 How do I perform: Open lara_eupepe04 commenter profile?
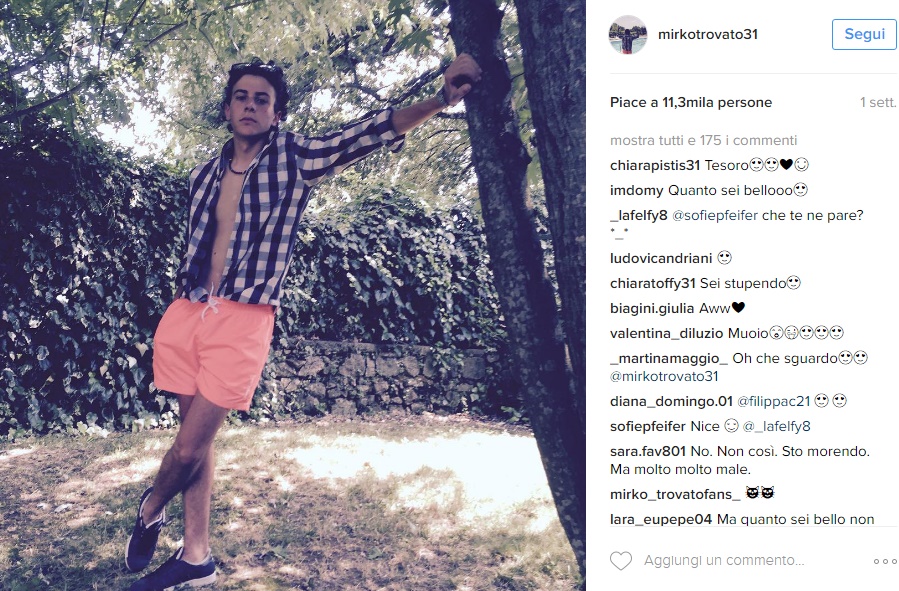[661, 520]
